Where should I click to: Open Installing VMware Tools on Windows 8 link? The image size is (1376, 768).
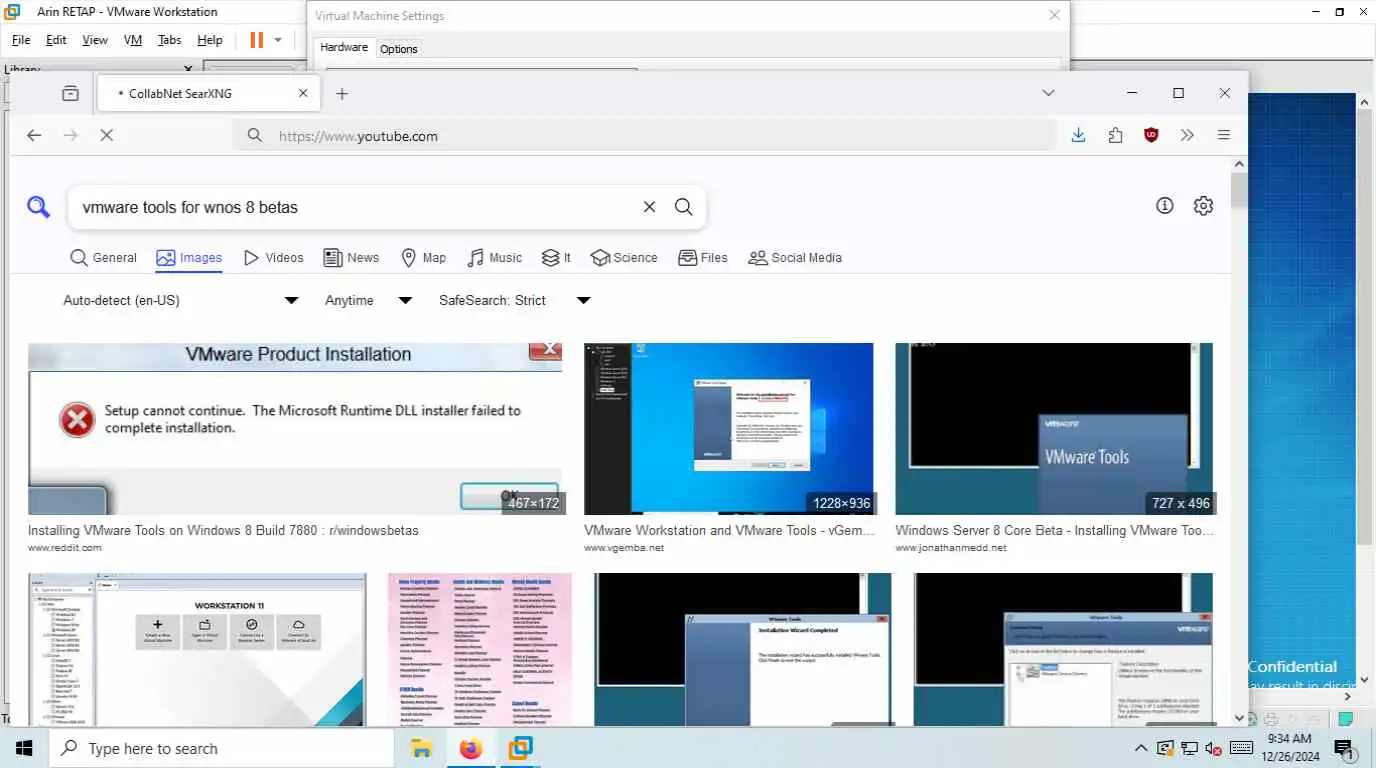click(x=223, y=531)
